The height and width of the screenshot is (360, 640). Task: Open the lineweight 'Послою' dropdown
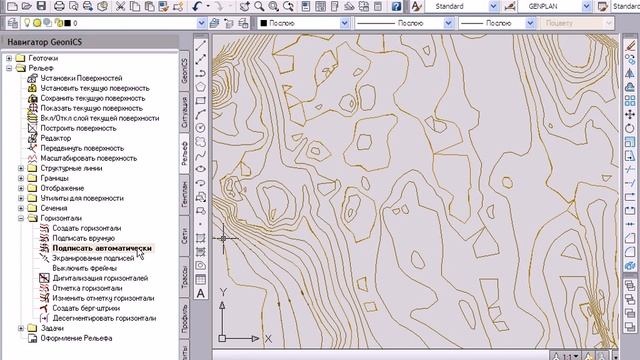530,23
